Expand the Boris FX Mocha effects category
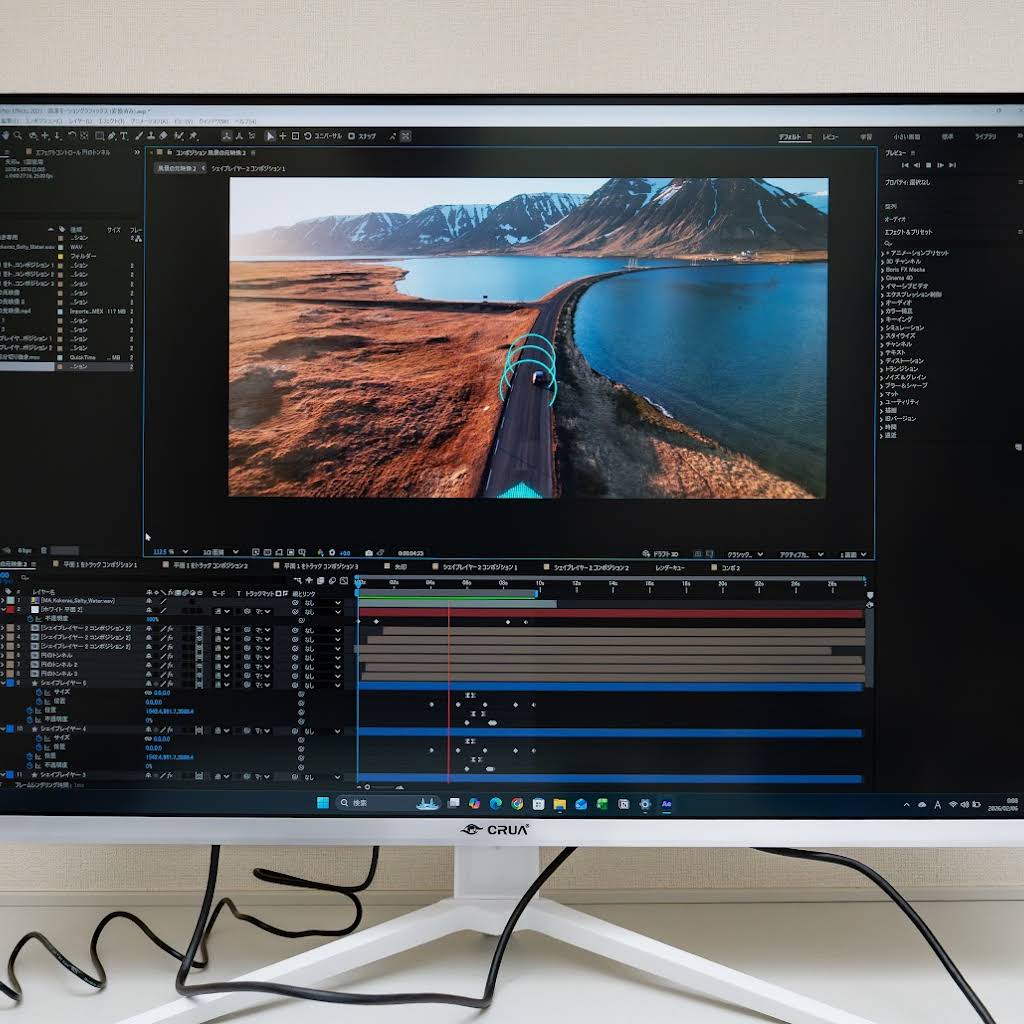 click(x=882, y=270)
